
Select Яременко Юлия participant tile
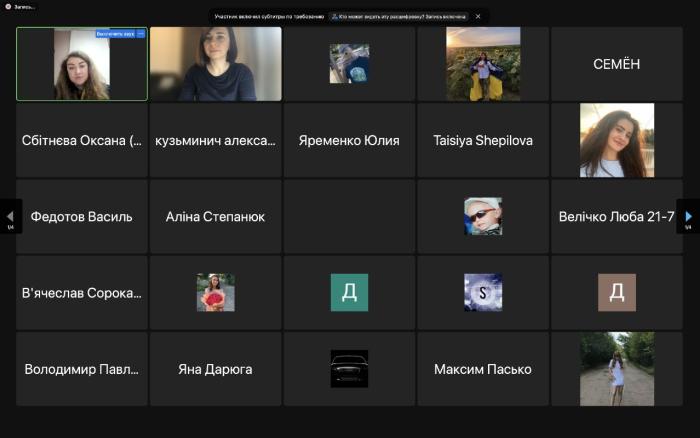click(x=349, y=140)
